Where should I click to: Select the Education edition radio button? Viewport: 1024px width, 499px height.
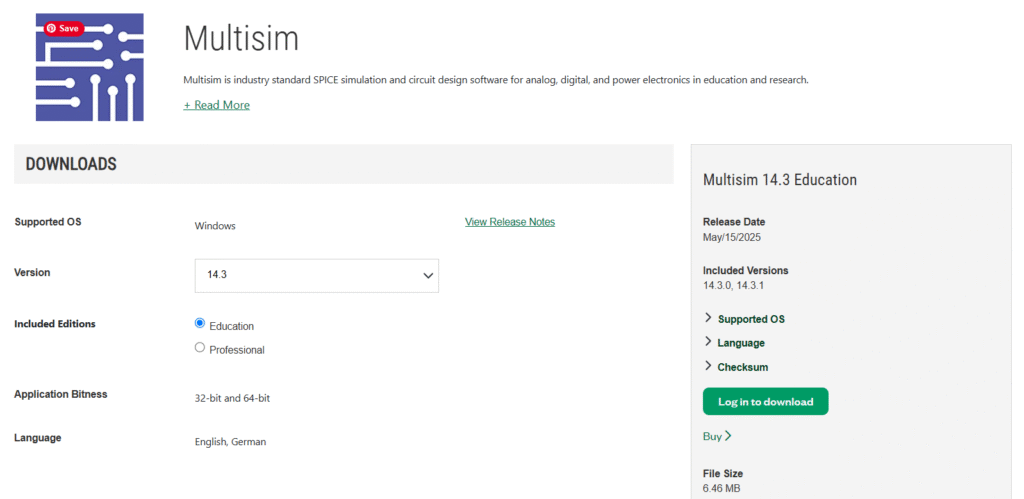click(x=200, y=323)
